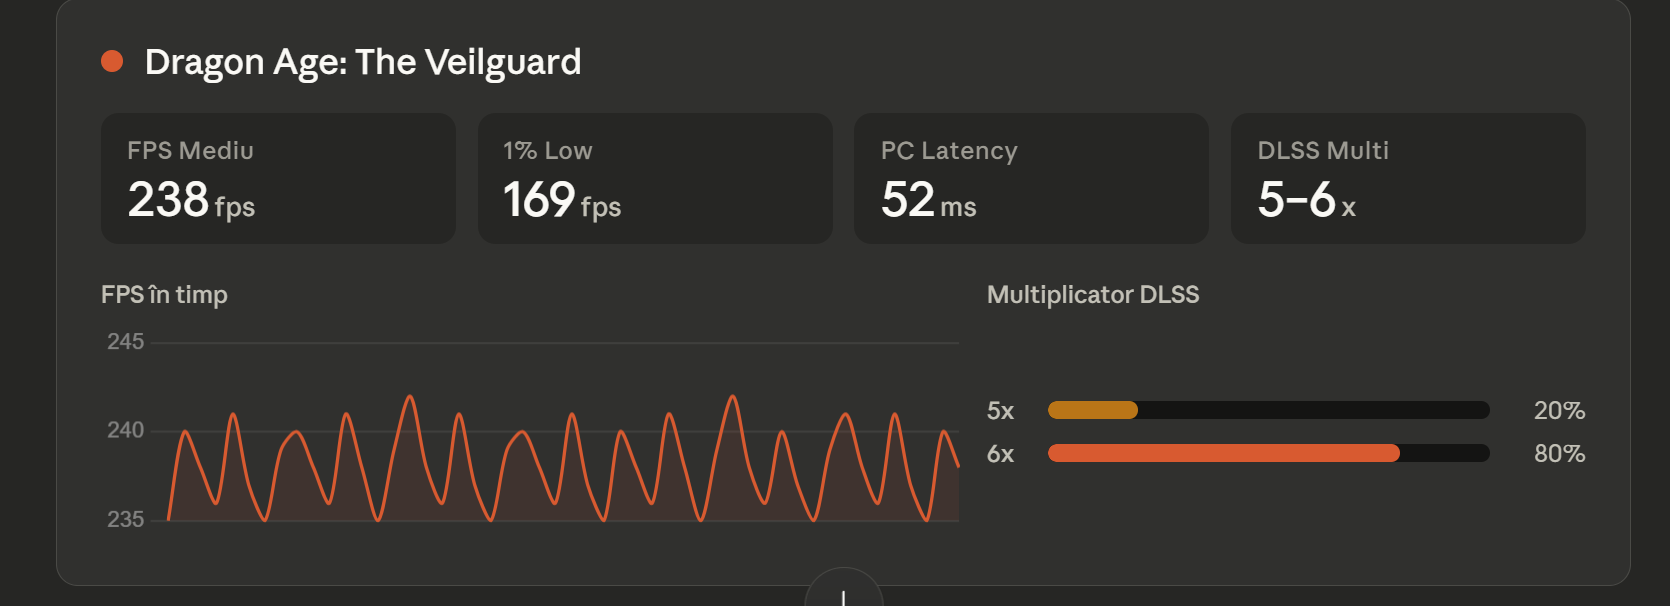Click the FPS în timp chart heading
This screenshot has height=606, width=1670.
[164, 295]
